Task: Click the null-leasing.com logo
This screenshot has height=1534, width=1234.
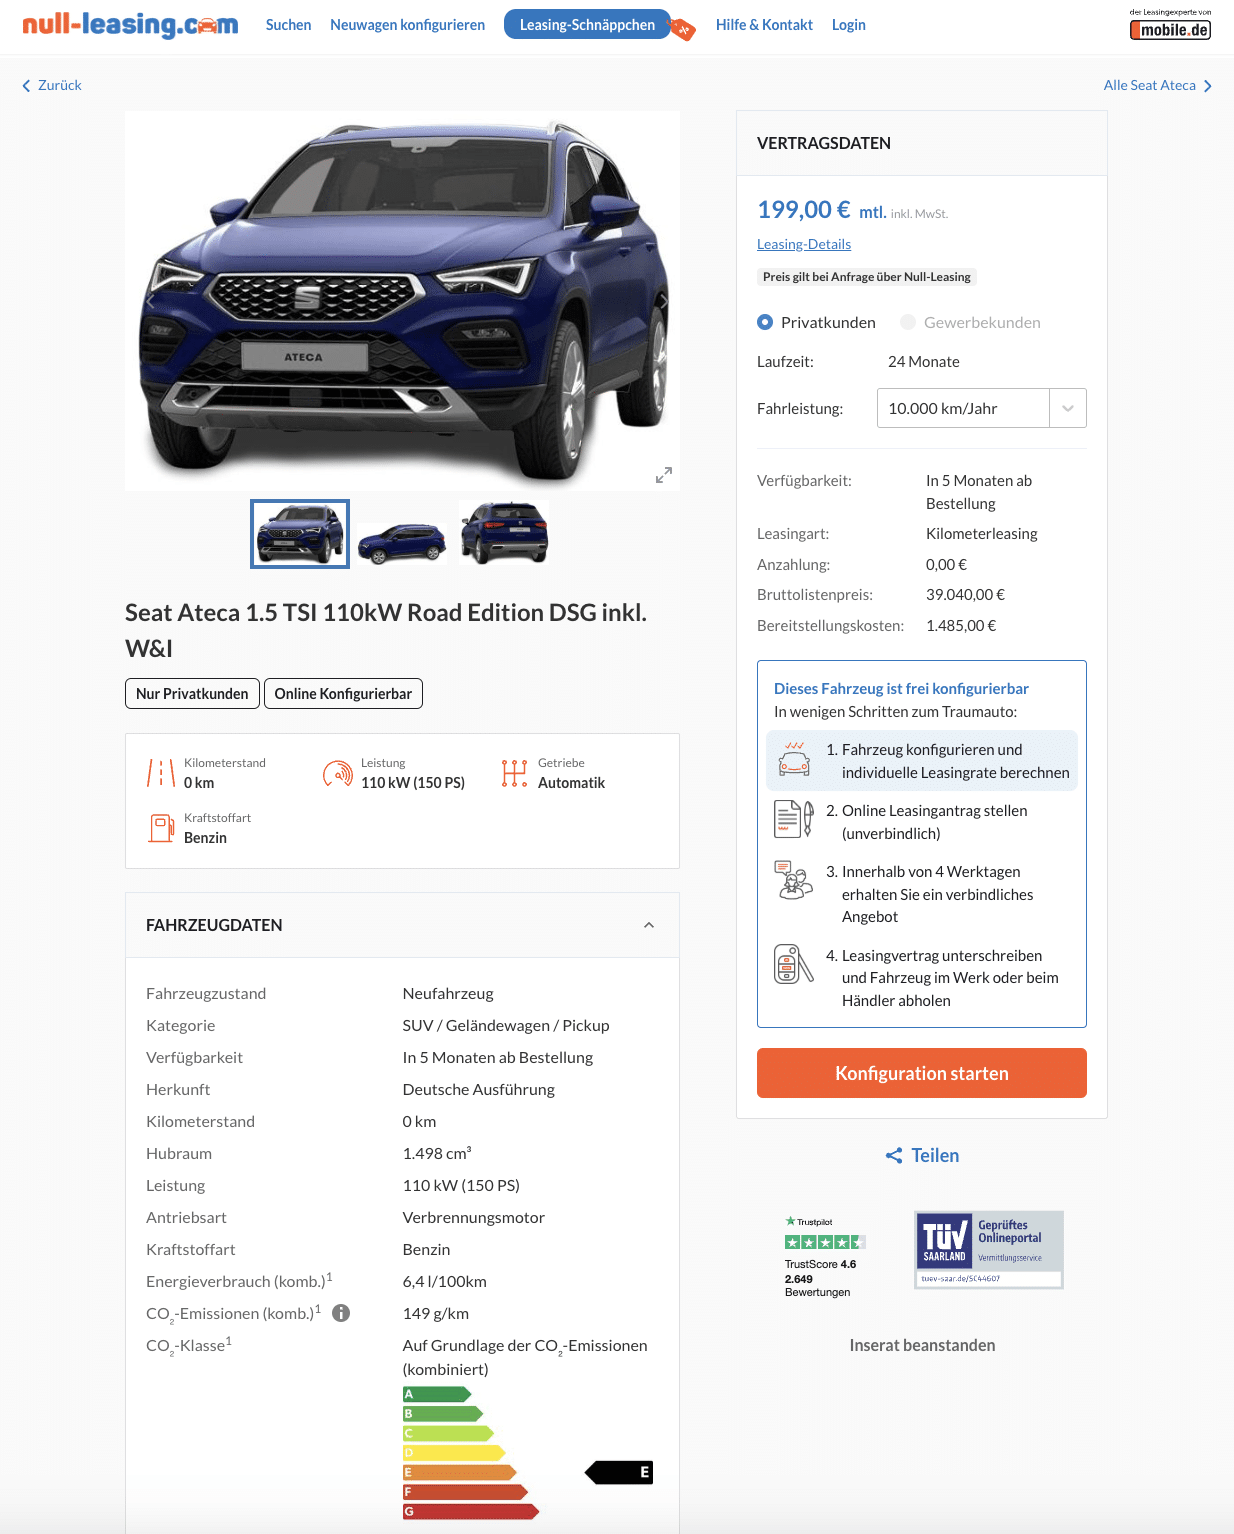Action: [x=130, y=25]
